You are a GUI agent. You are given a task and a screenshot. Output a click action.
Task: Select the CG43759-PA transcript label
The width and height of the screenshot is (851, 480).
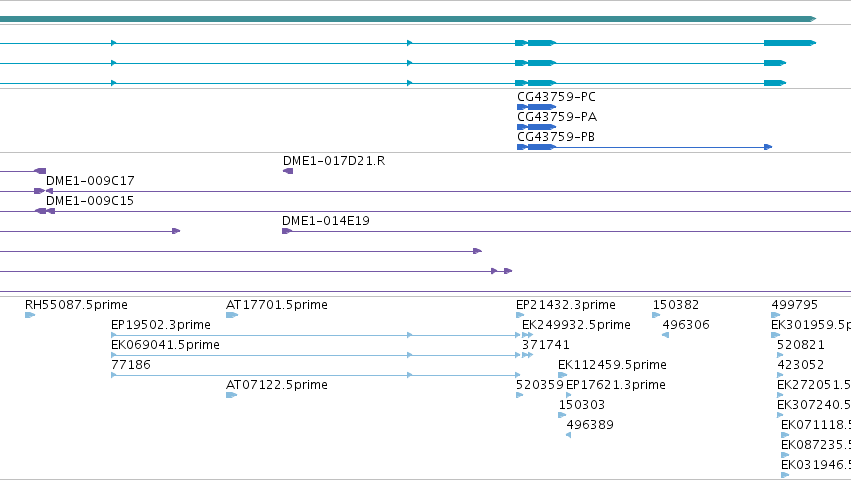tap(557, 117)
